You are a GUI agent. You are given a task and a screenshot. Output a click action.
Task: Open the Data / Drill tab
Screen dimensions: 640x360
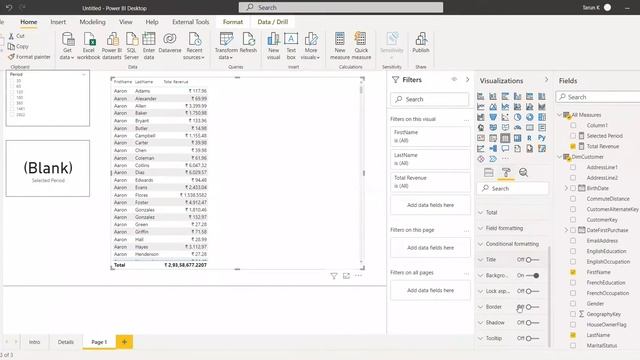[273, 22]
